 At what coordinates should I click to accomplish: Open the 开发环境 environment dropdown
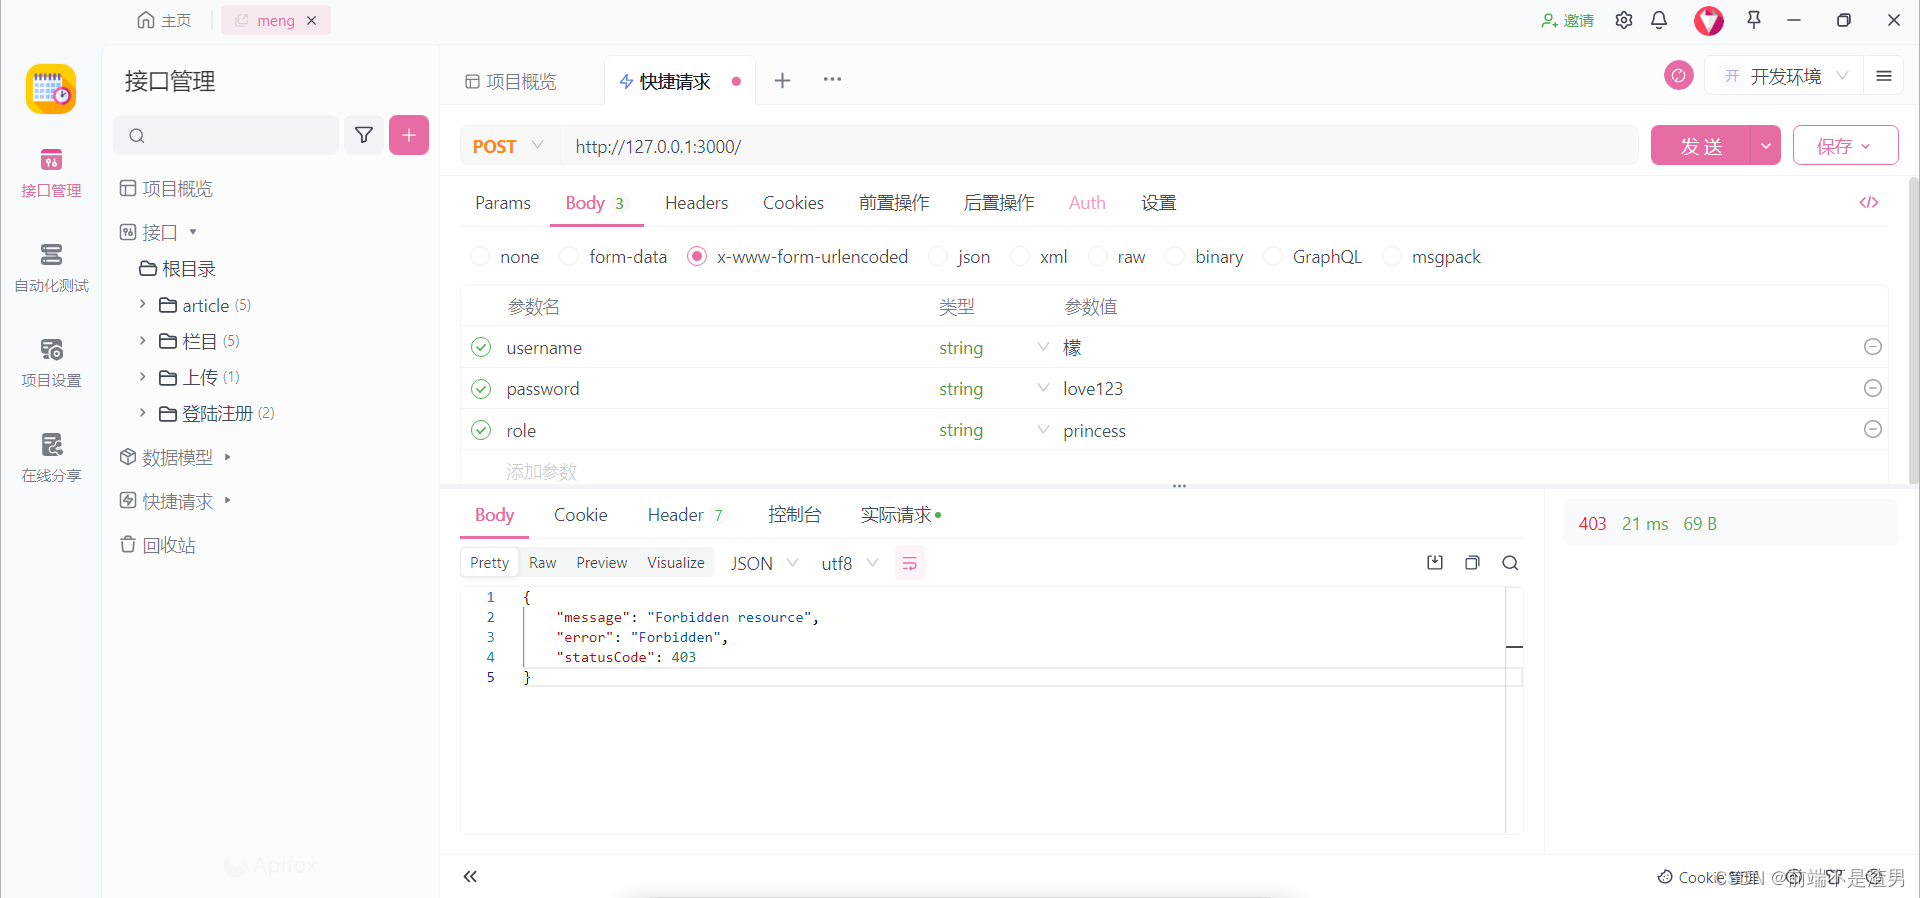(1785, 76)
